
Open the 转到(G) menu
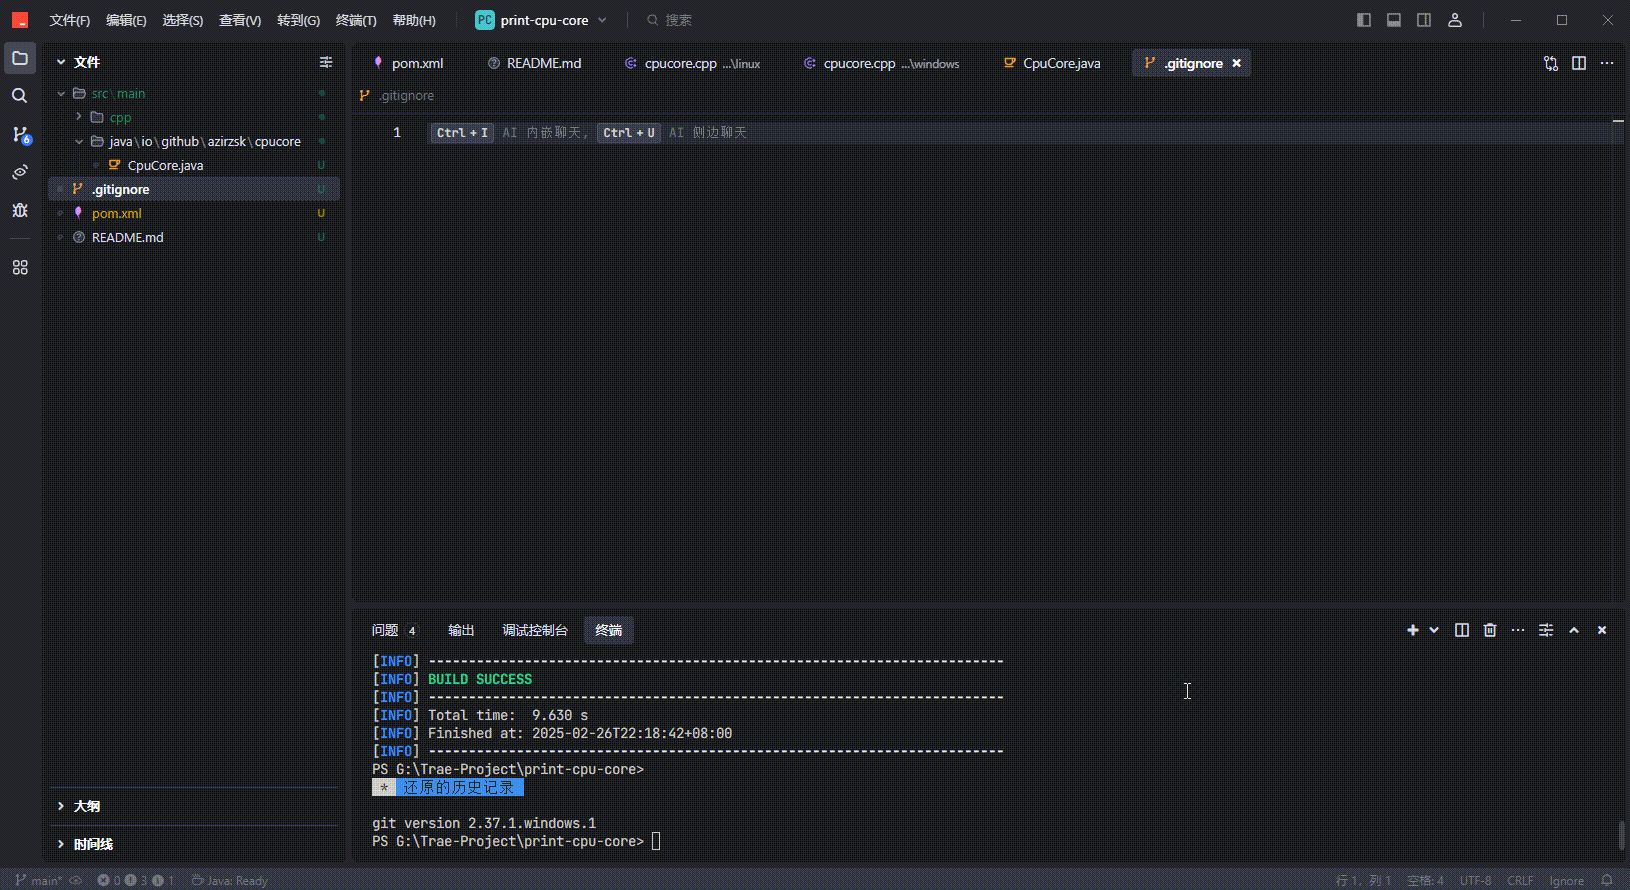298,20
